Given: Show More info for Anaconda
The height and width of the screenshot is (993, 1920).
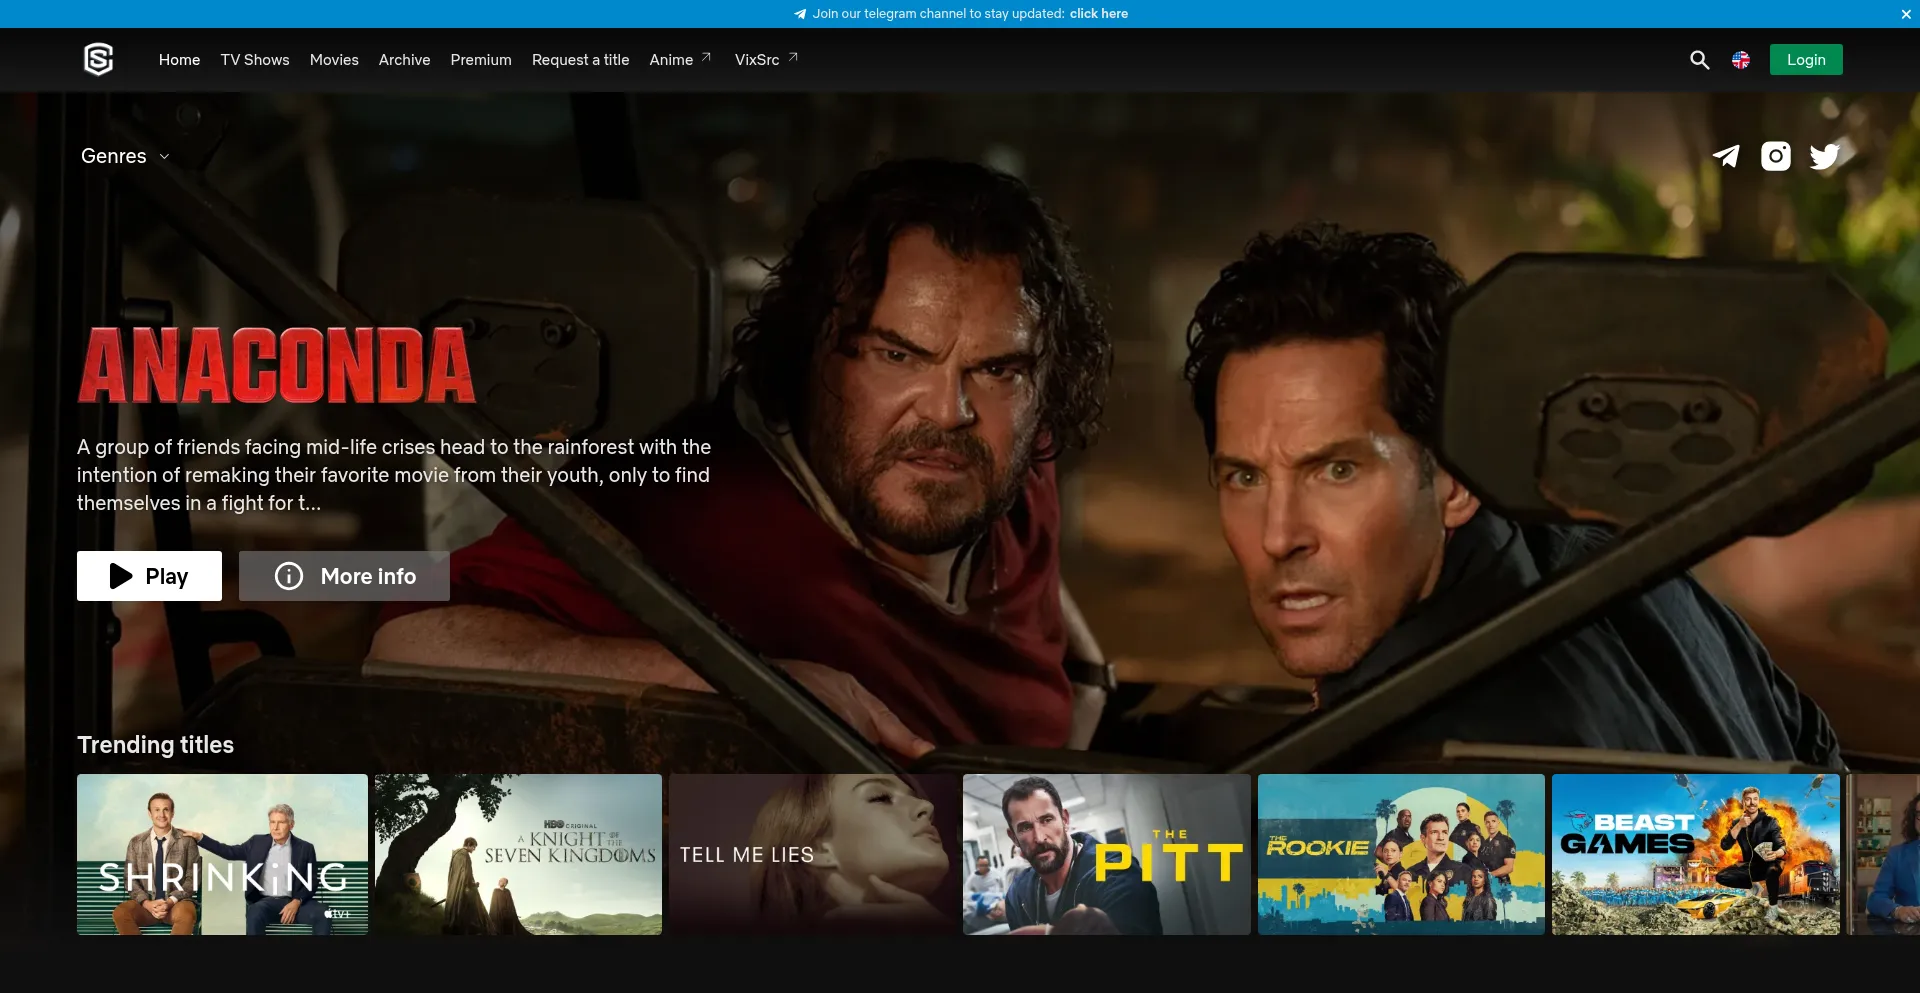Looking at the screenshot, I should 344,576.
